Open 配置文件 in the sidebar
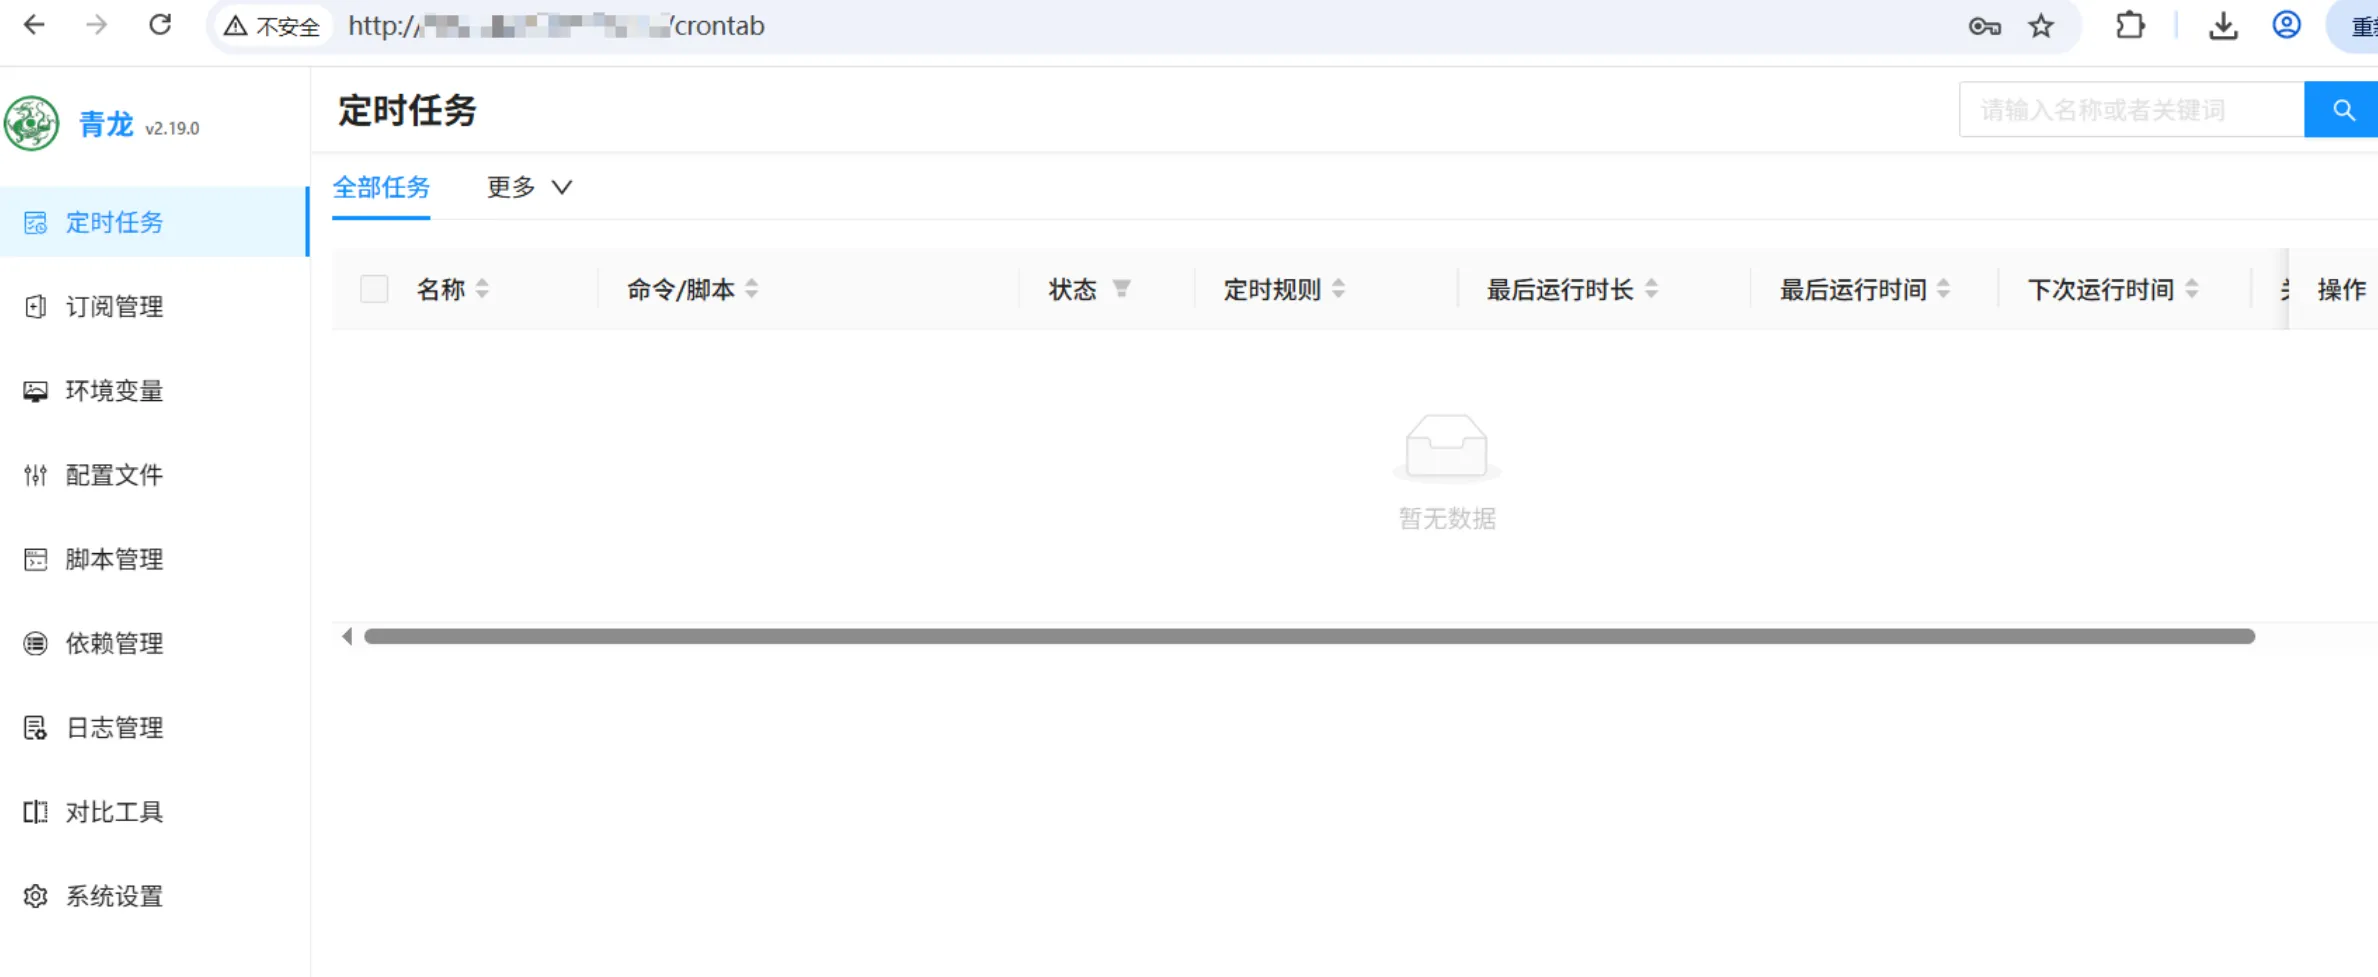The height and width of the screenshot is (977, 2378). [x=114, y=475]
